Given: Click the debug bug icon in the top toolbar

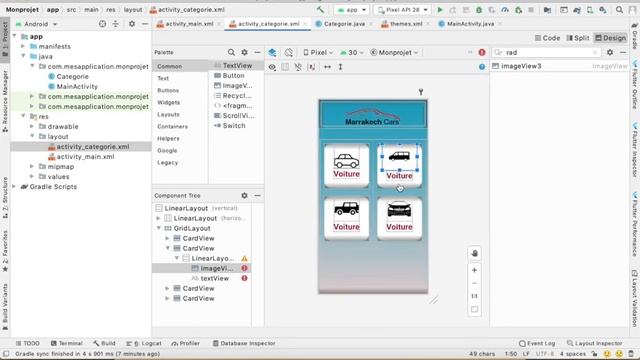Looking at the screenshot, I should (x=479, y=9).
